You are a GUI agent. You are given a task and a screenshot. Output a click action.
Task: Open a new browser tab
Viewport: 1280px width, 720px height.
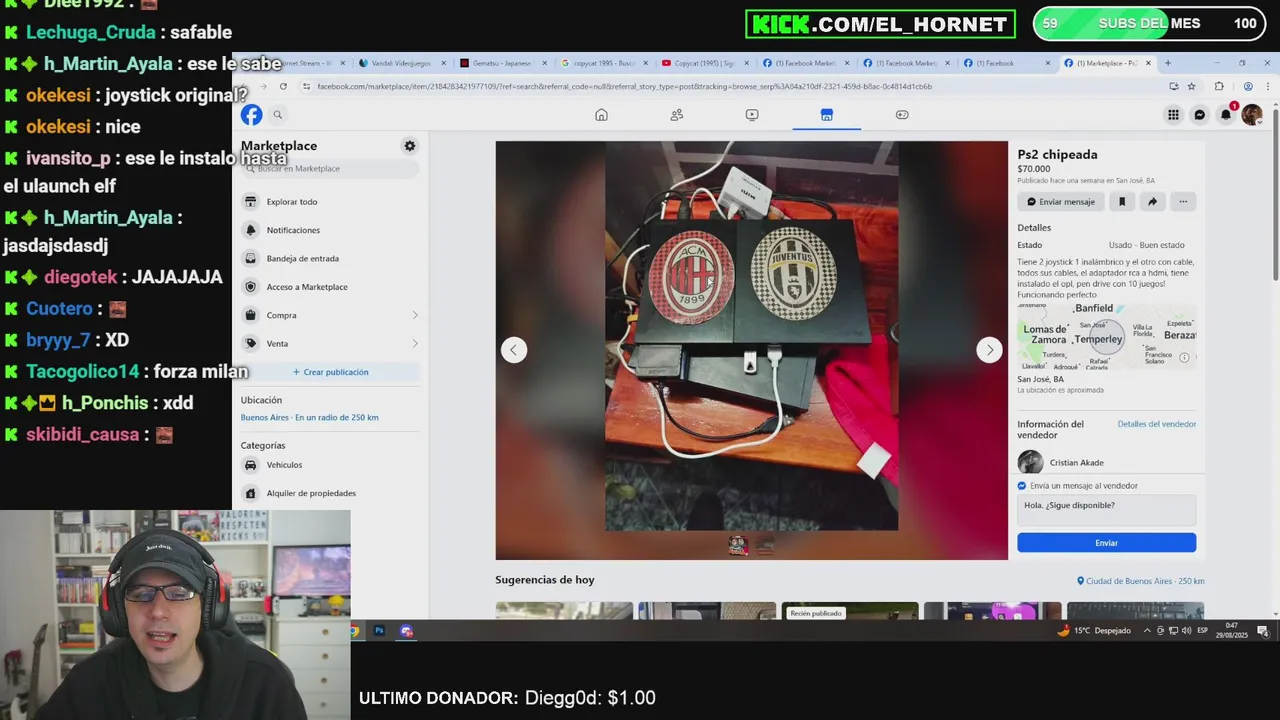pos(1167,63)
